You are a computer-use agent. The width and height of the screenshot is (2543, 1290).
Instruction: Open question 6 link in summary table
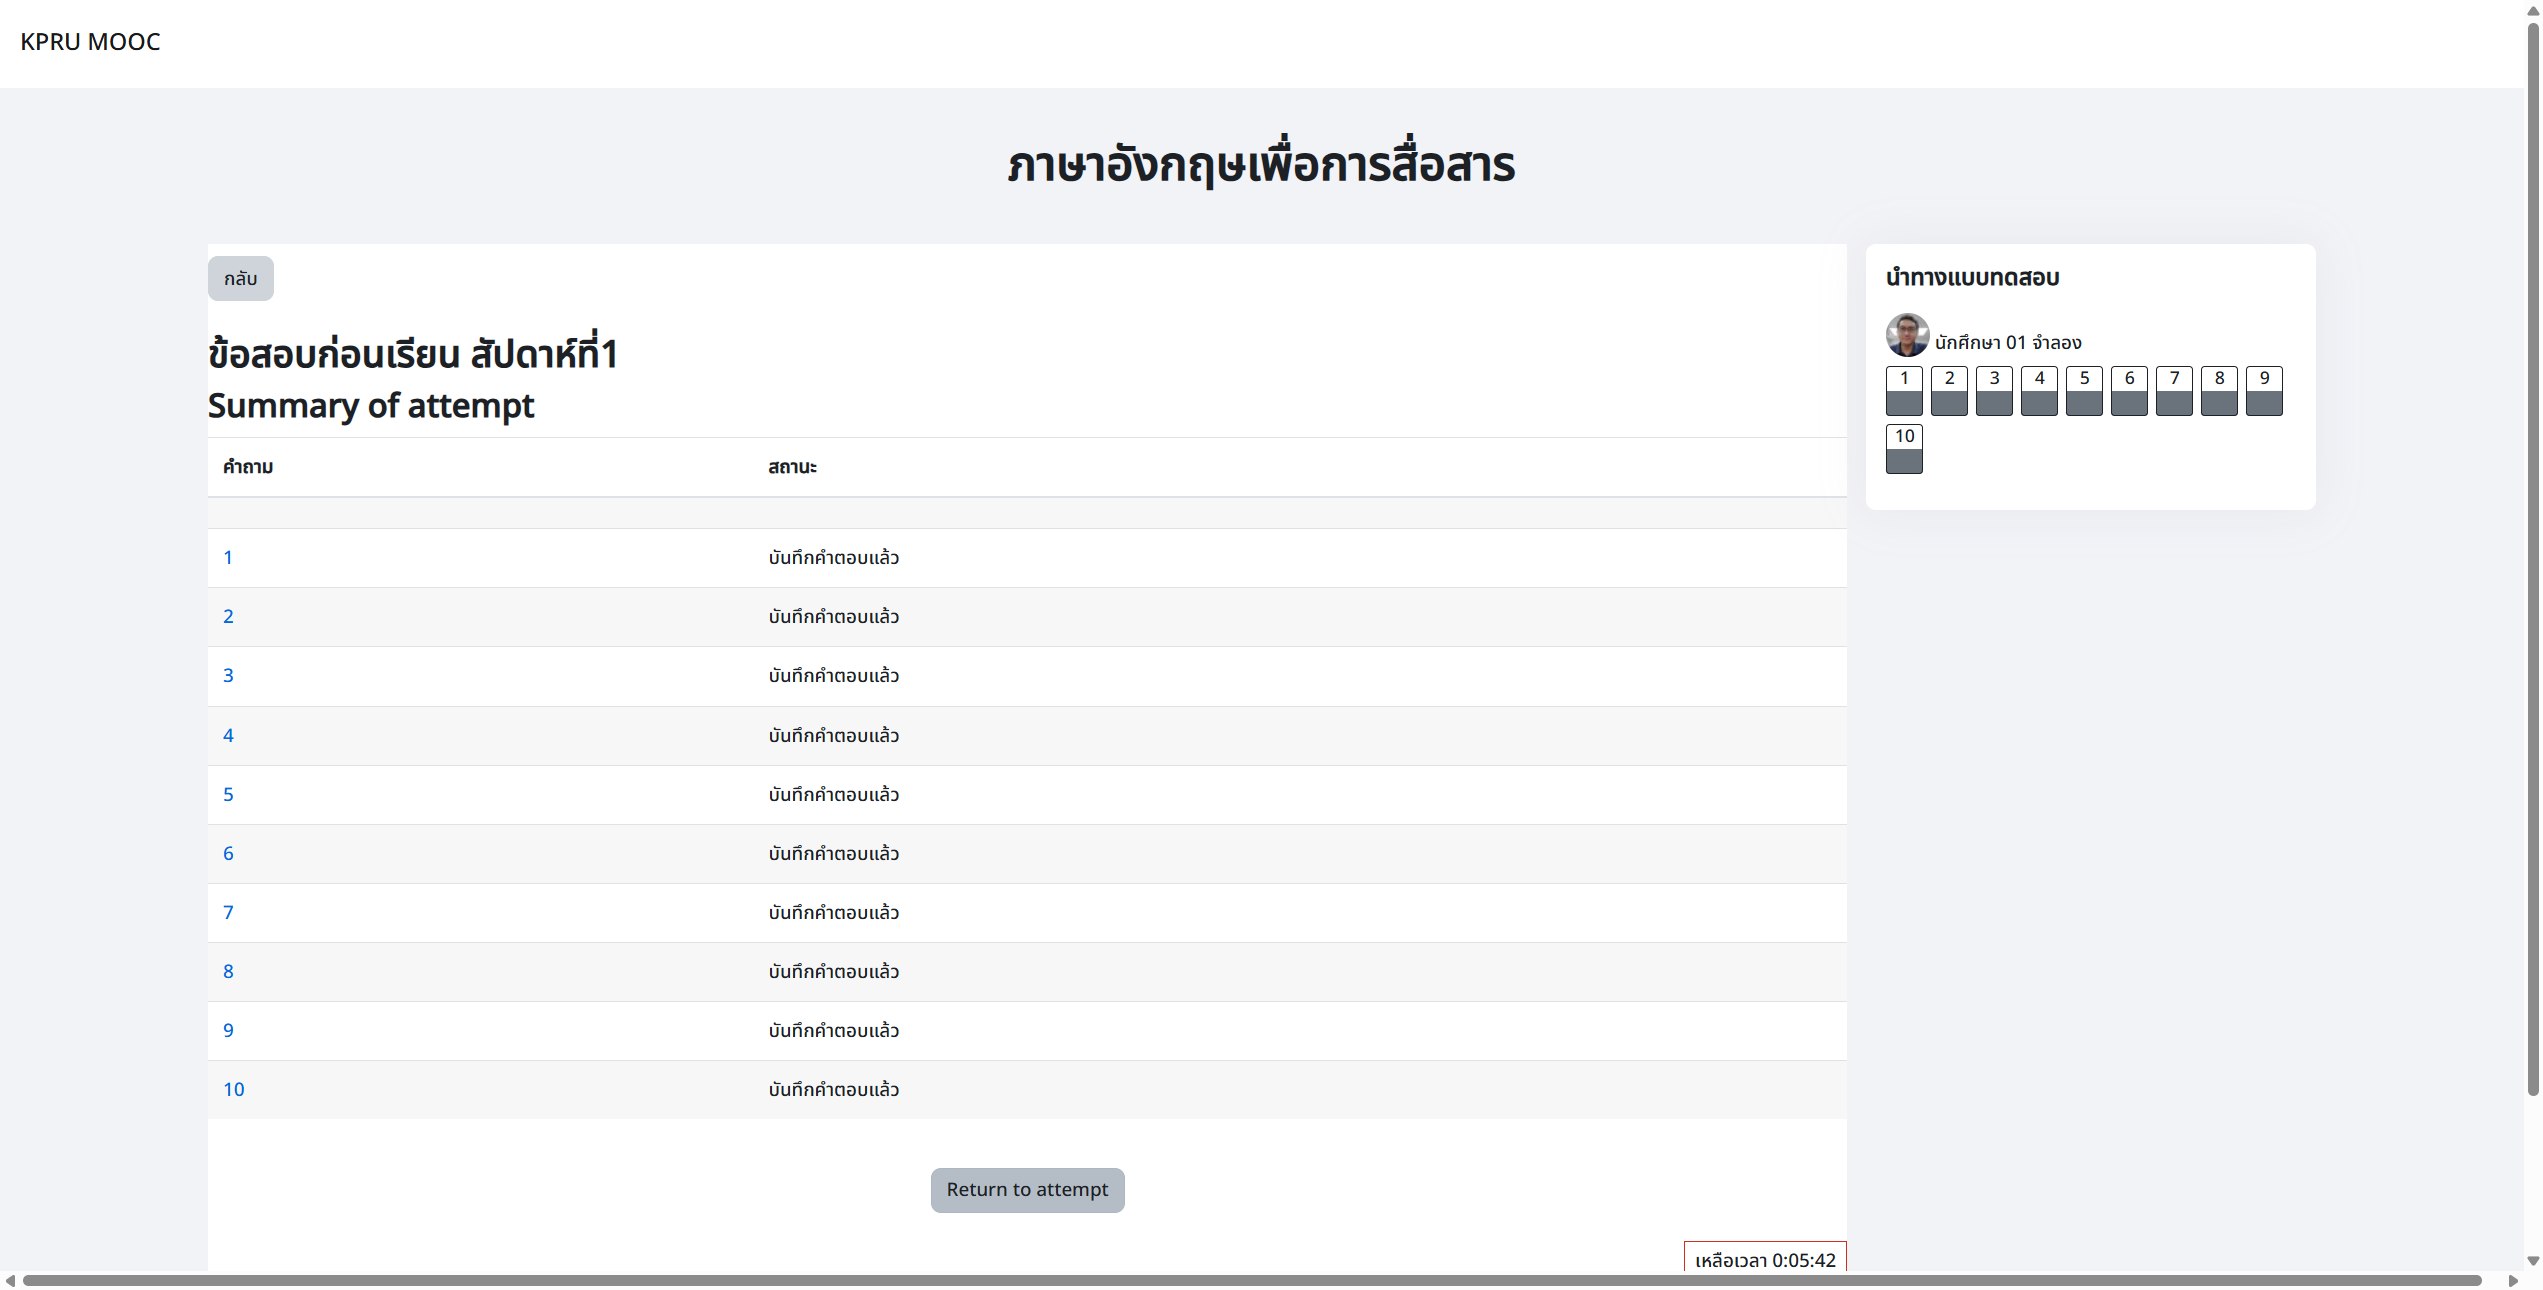[x=228, y=854]
